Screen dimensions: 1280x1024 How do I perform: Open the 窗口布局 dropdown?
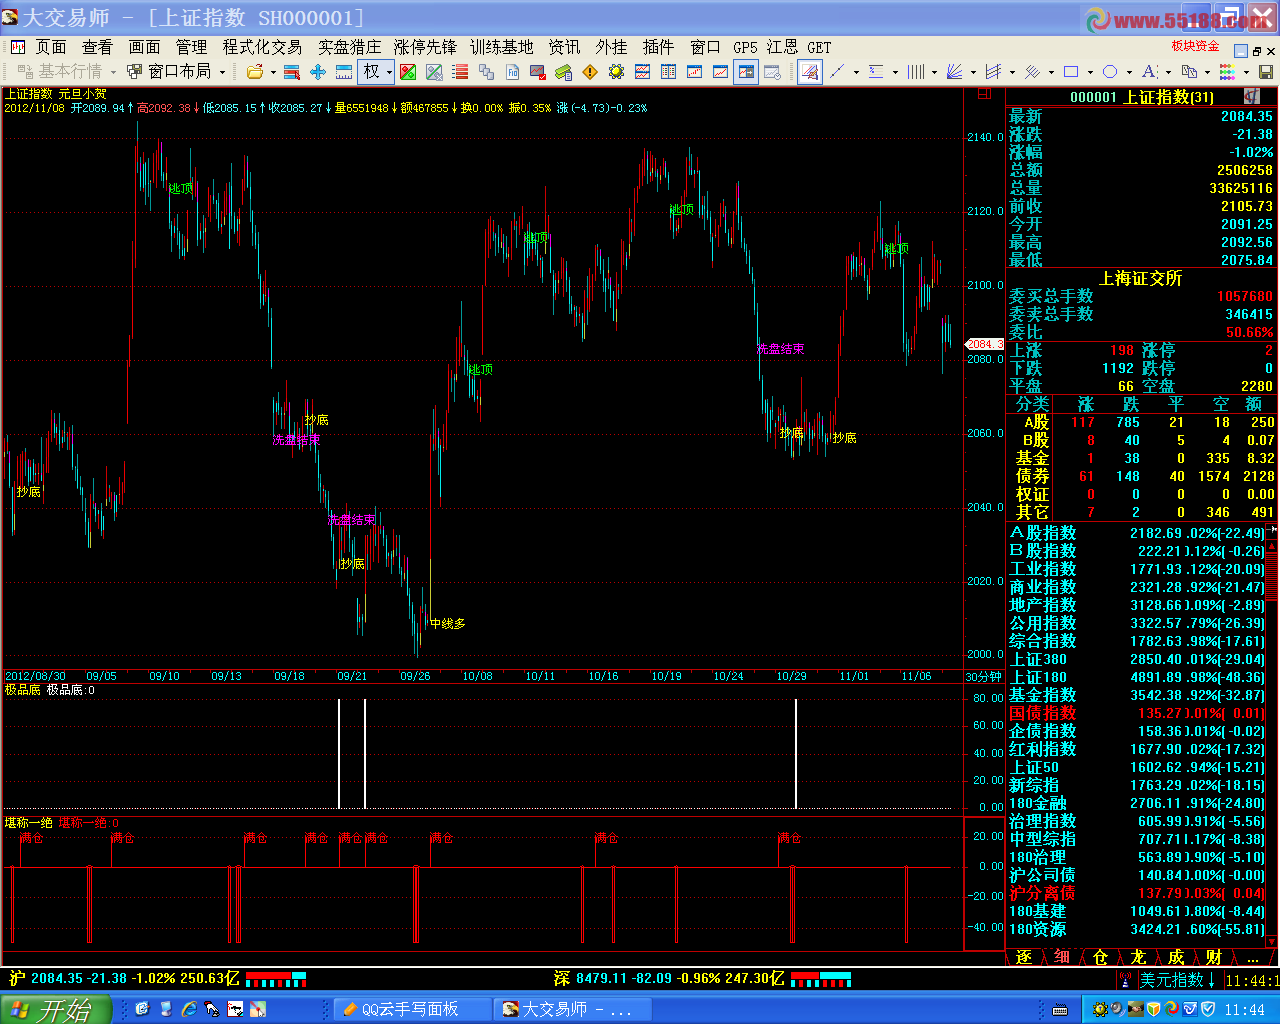177,72
